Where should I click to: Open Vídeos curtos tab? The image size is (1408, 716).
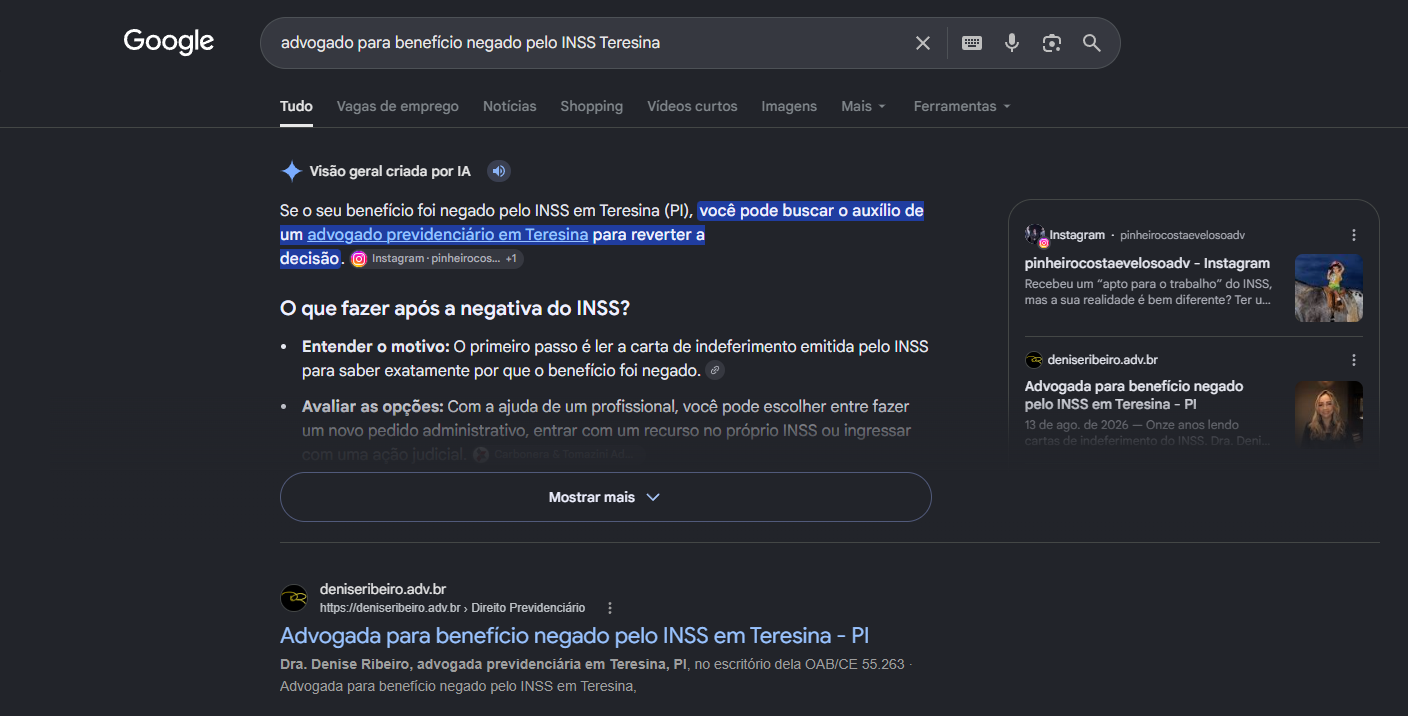[692, 106]
